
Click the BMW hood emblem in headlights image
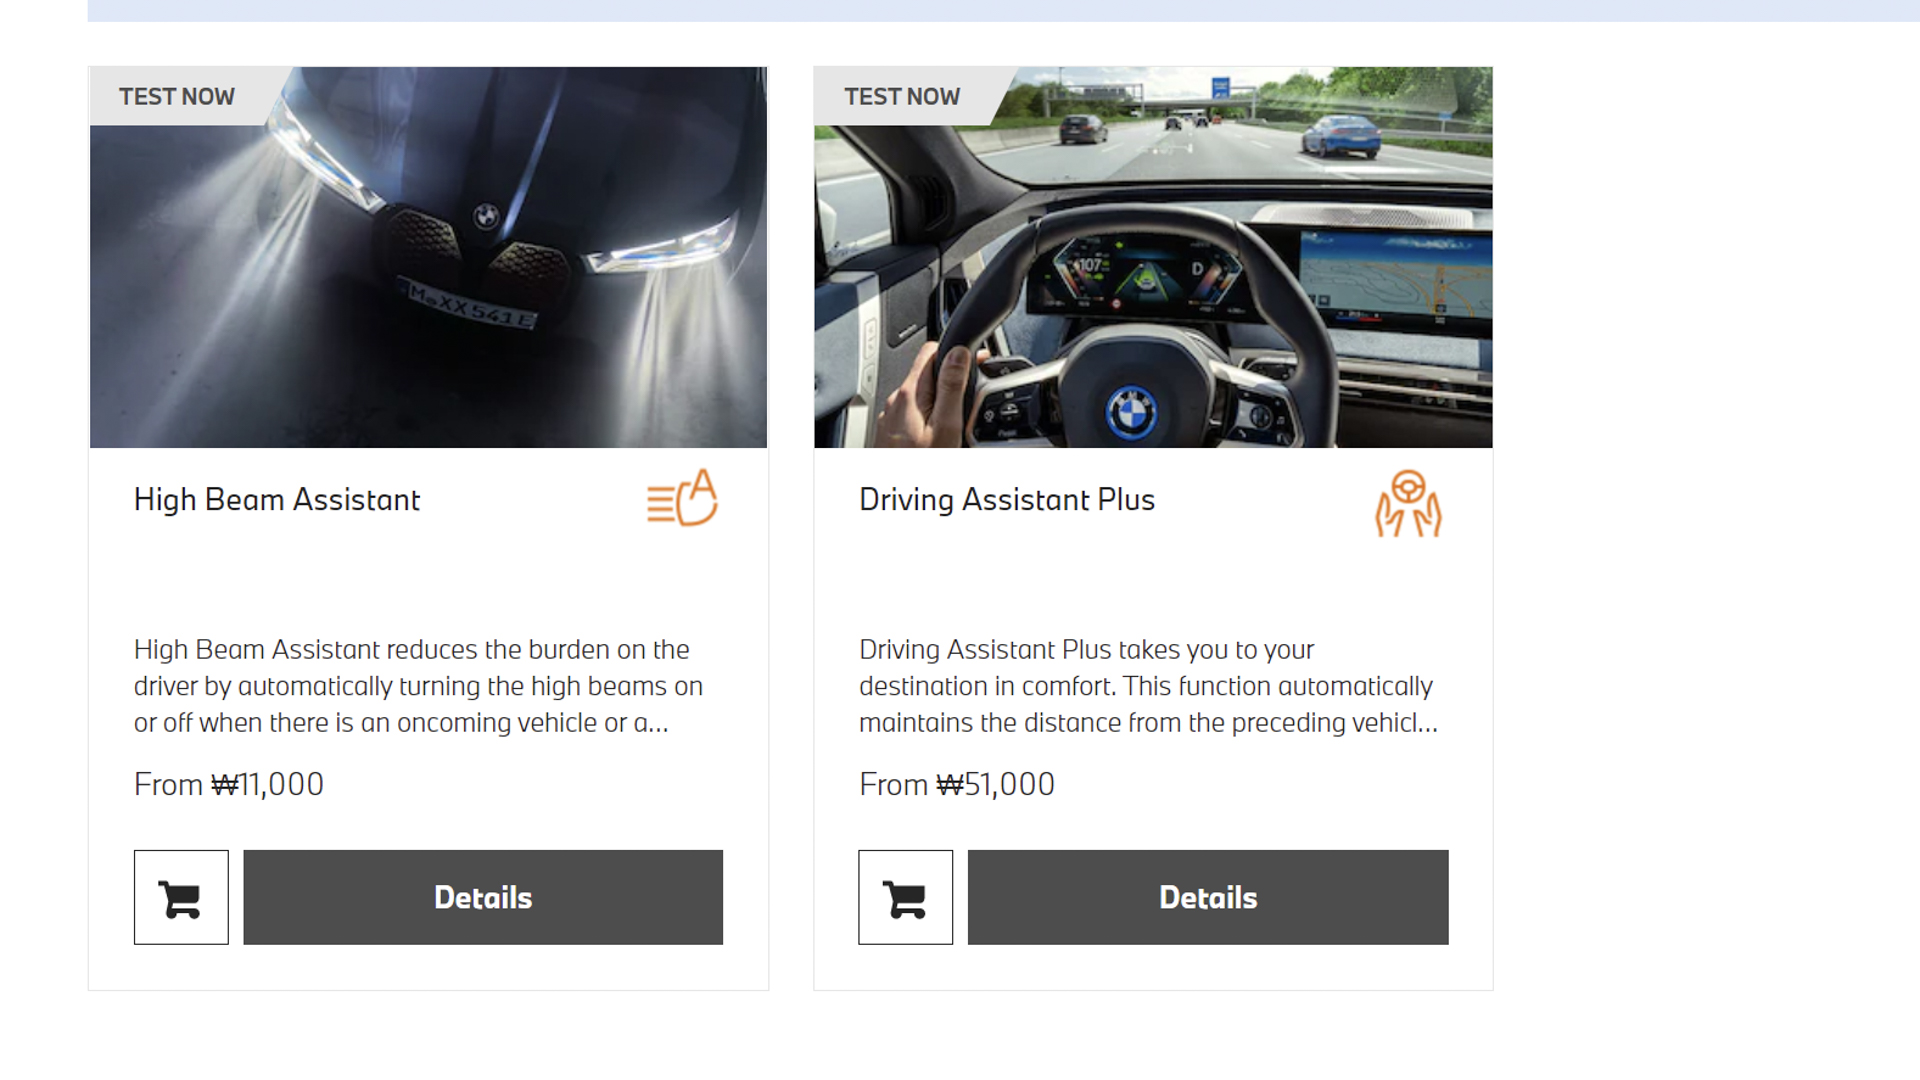486,216
